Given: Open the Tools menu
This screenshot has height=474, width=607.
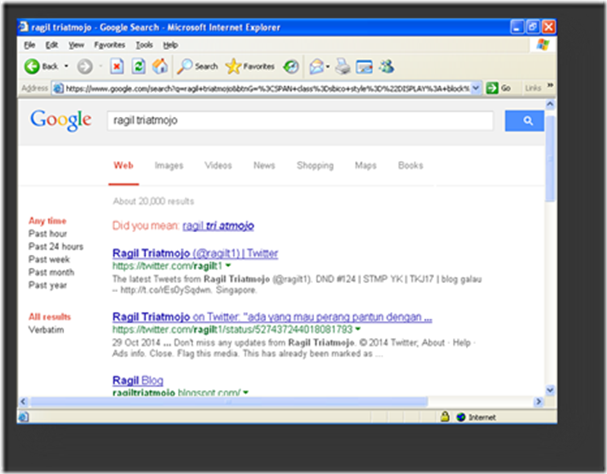Looking at the screenshot, I should click(144, 45).
